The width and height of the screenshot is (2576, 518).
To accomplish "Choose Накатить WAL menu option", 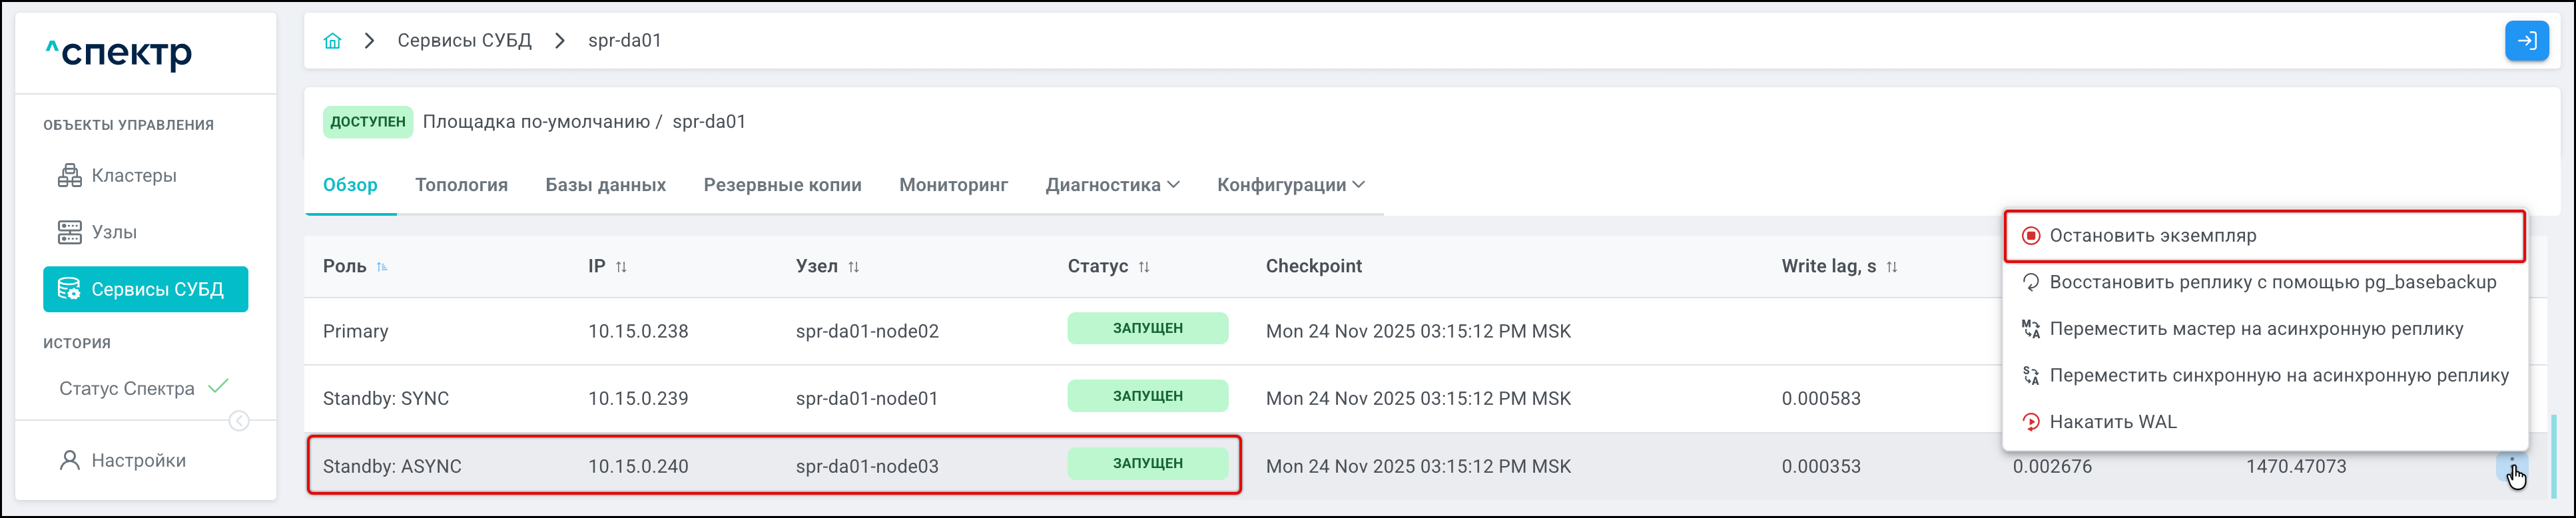I will [2112, 422].
